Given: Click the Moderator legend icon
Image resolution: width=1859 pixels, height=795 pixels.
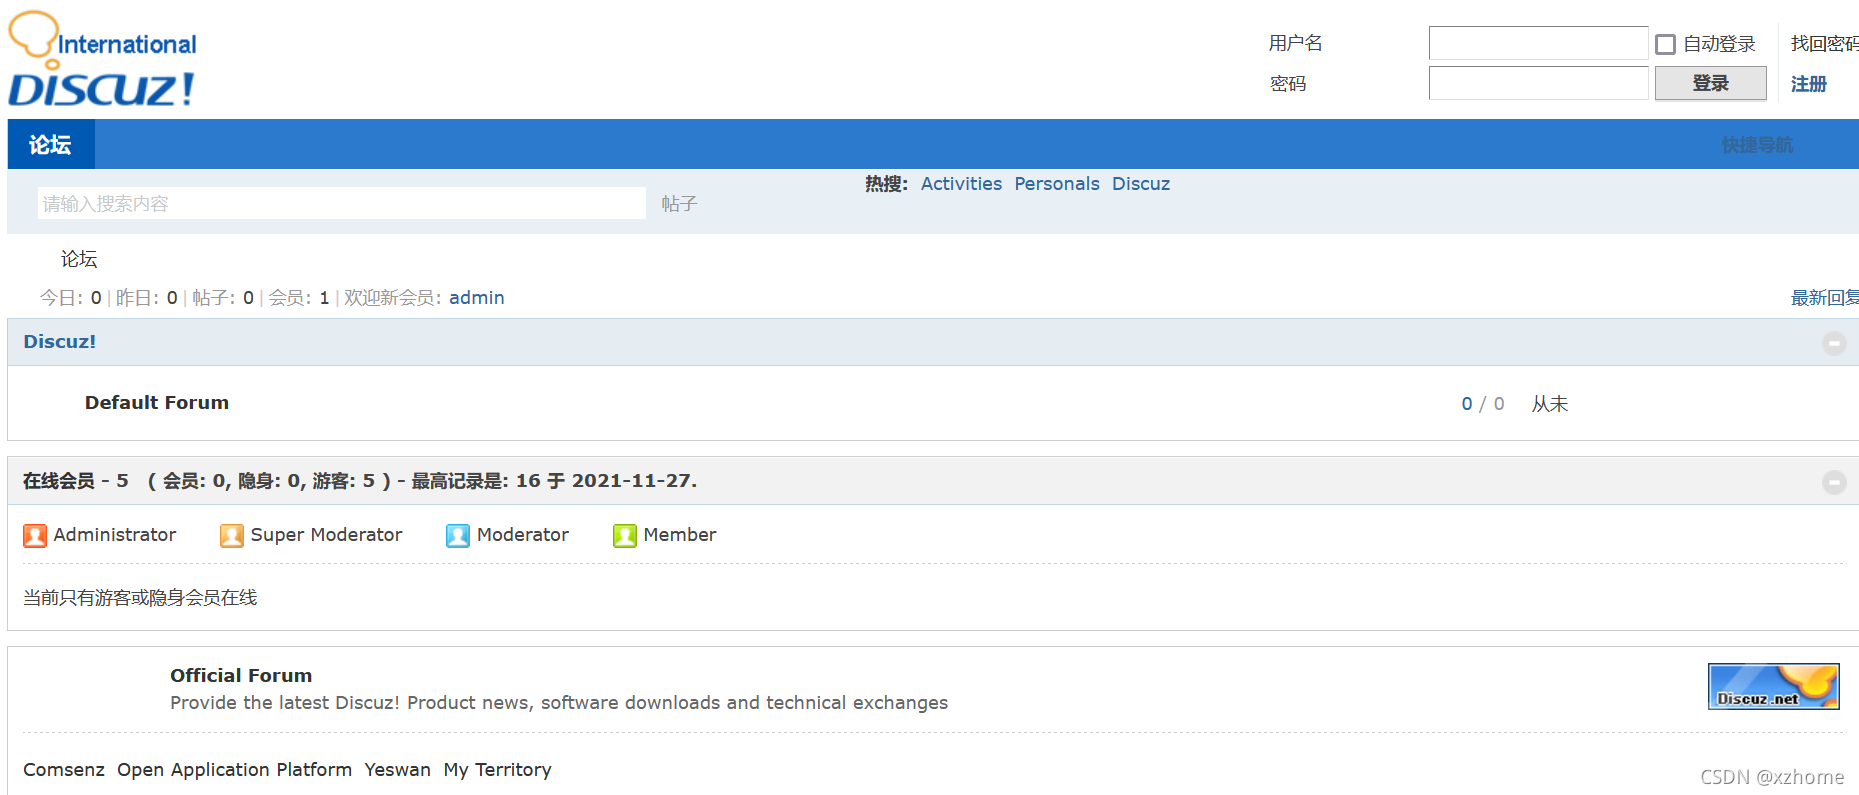Looking at the screenshot, I should pyautogui.click(x=458, y=536).
